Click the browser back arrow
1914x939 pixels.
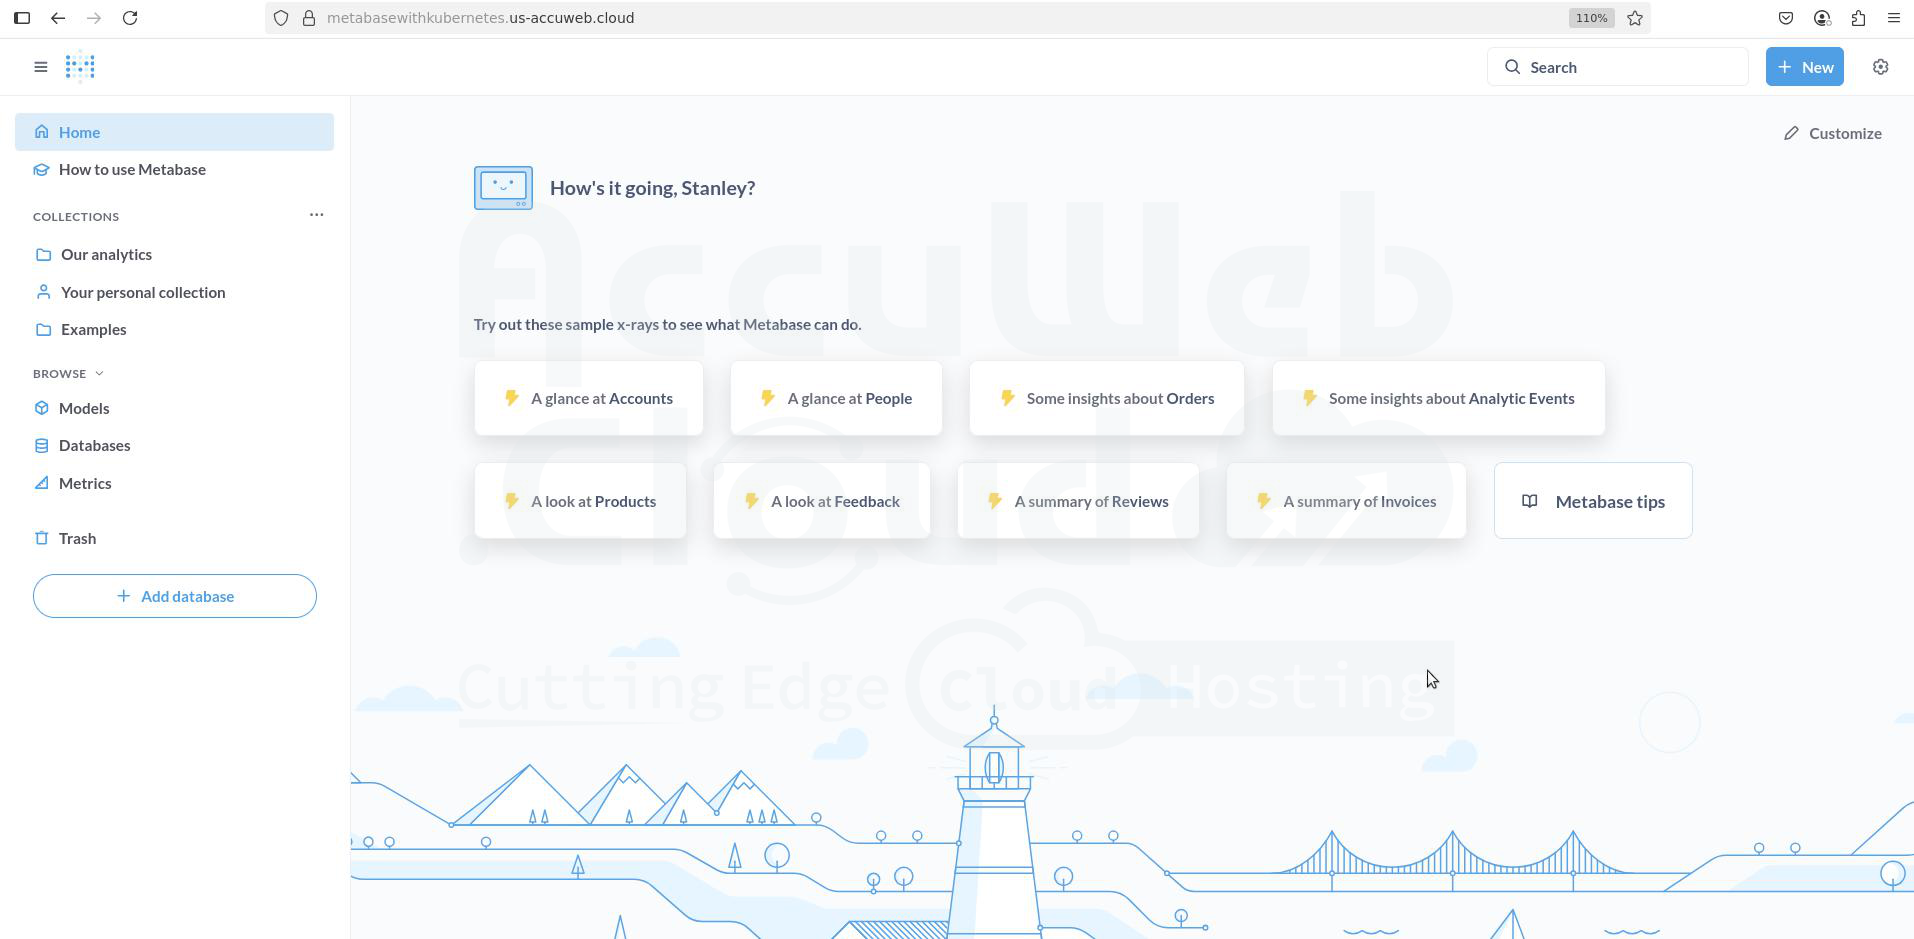pyautogui.click(x=58, y=18)
